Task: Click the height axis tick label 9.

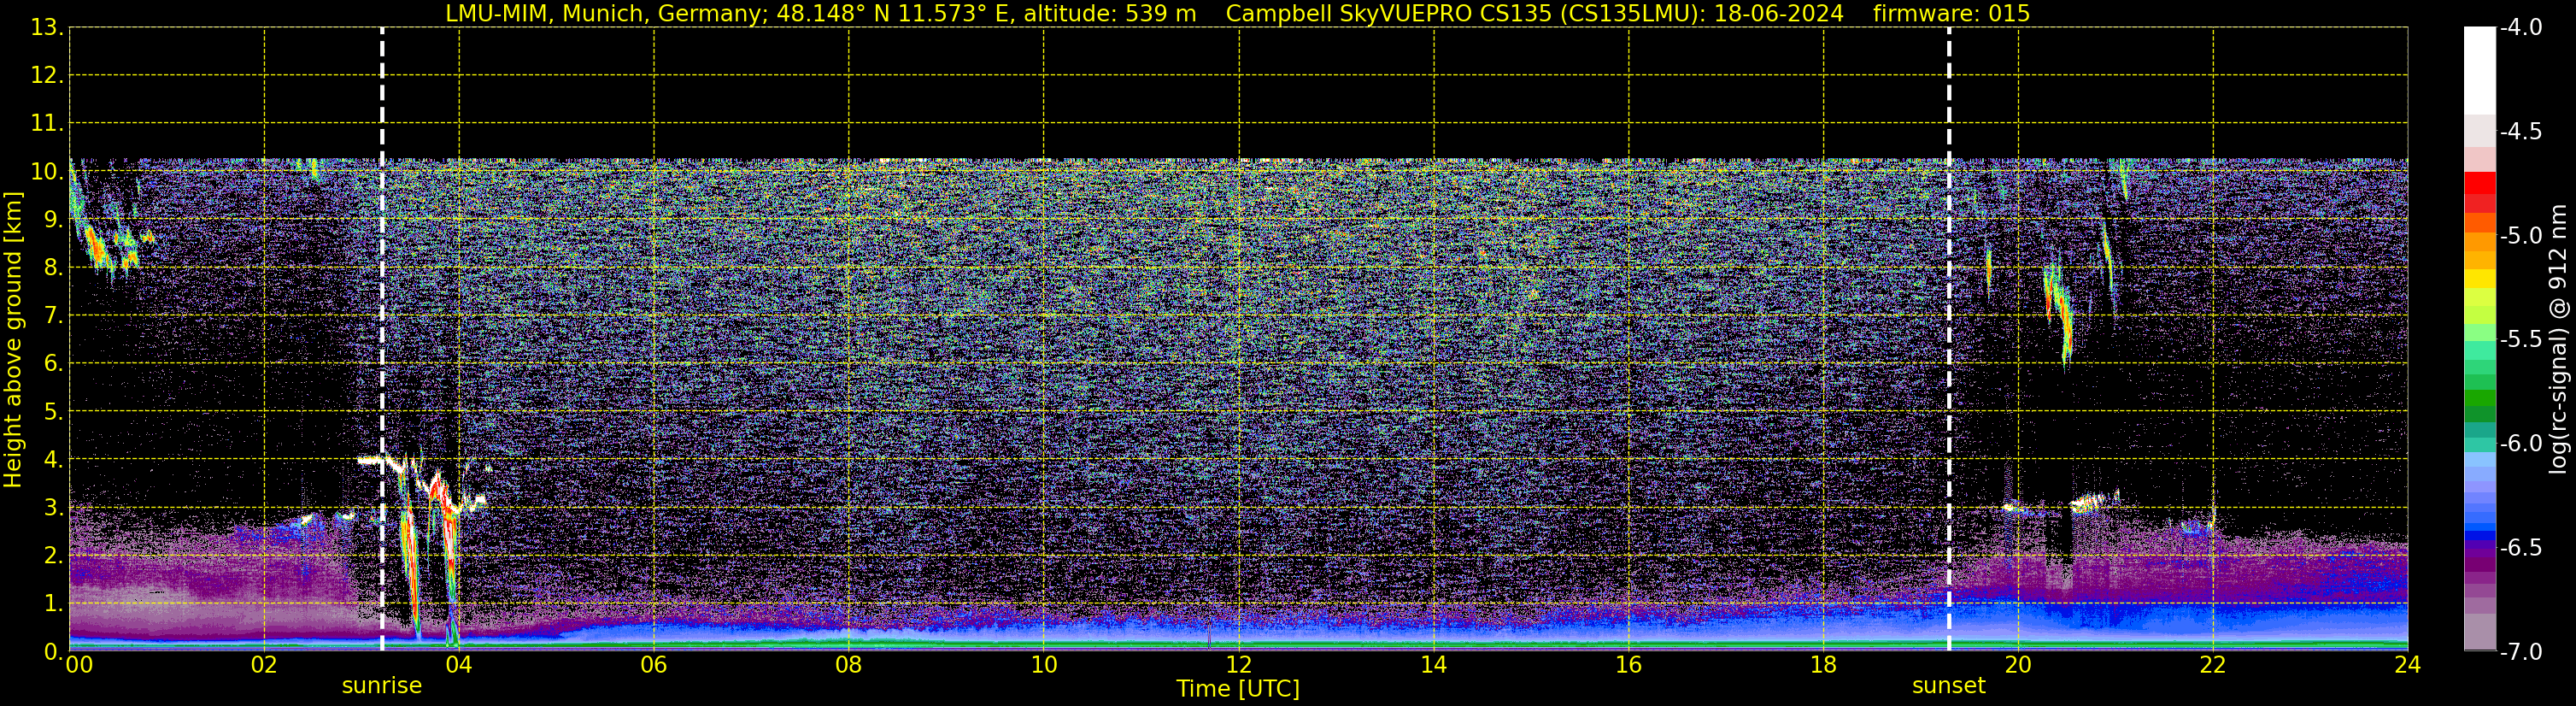Action: click(52, 219)
